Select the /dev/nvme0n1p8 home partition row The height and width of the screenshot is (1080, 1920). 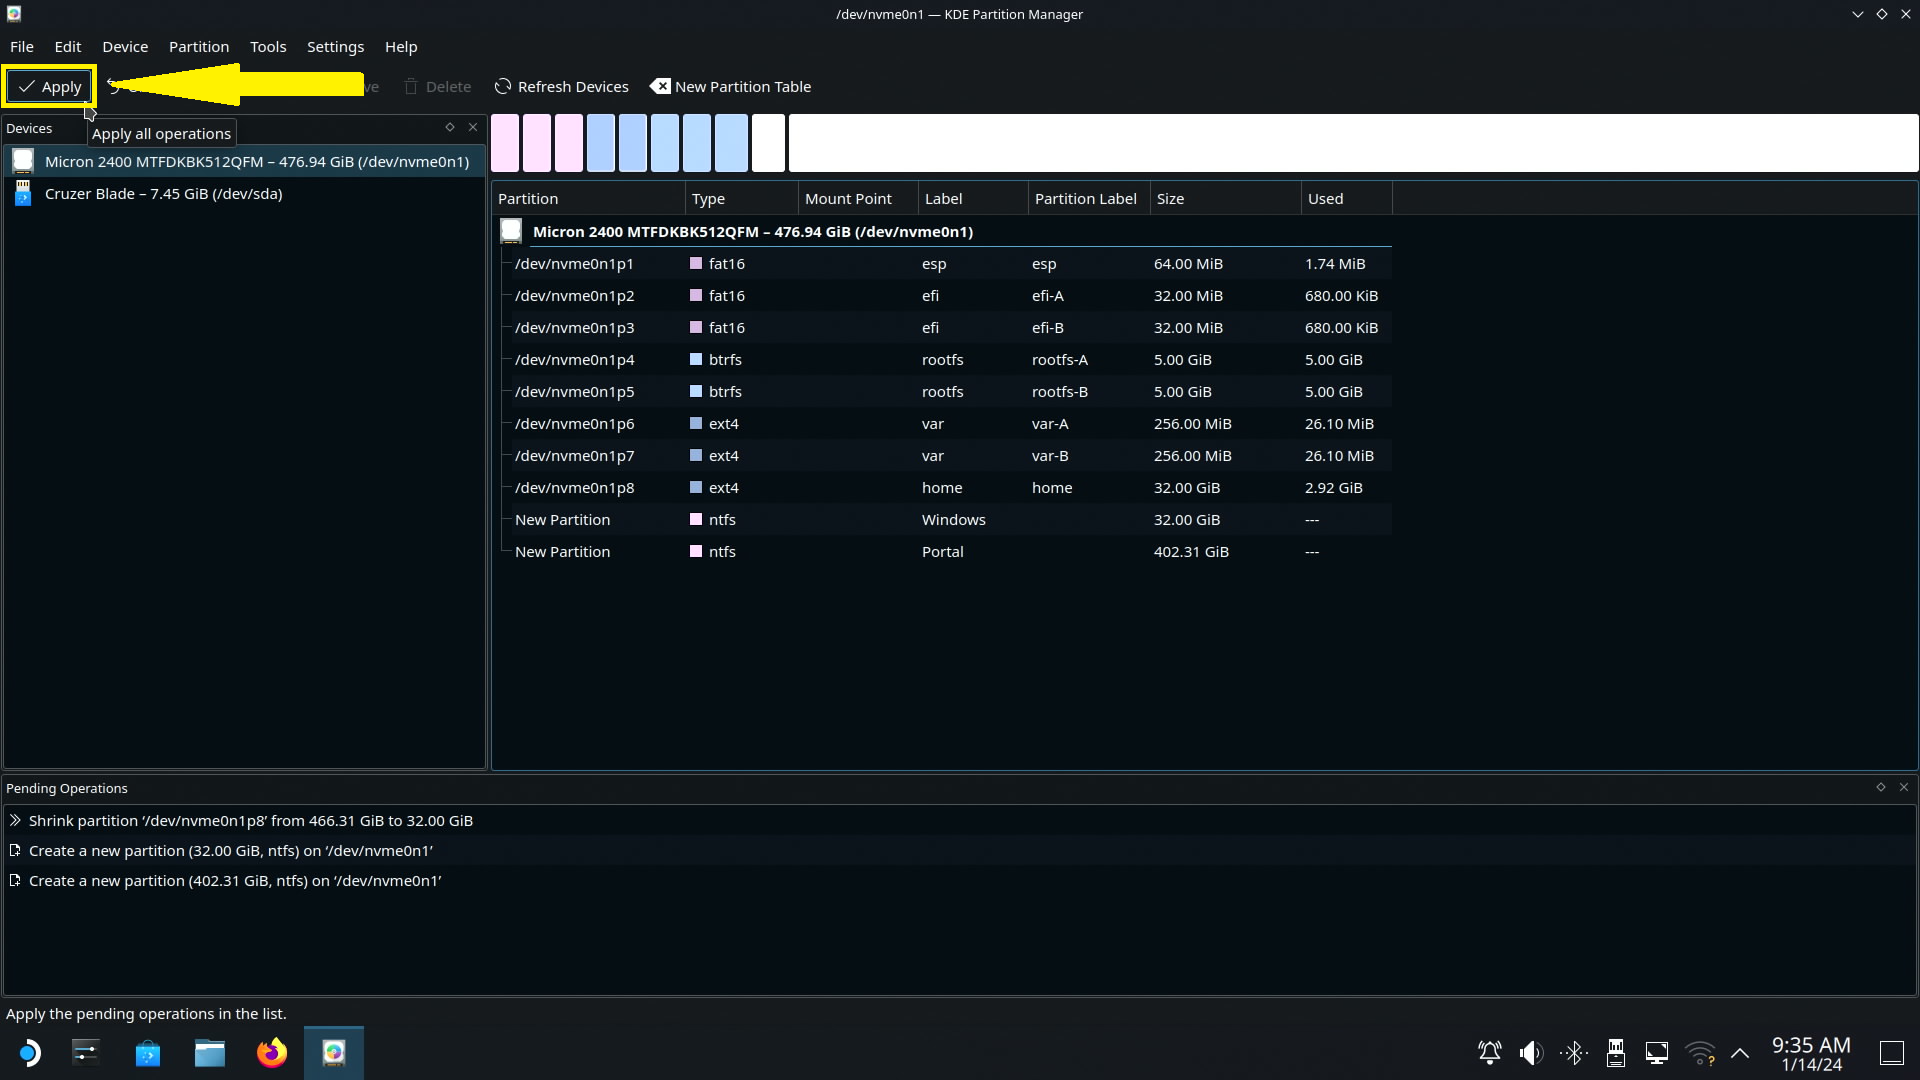574,488
